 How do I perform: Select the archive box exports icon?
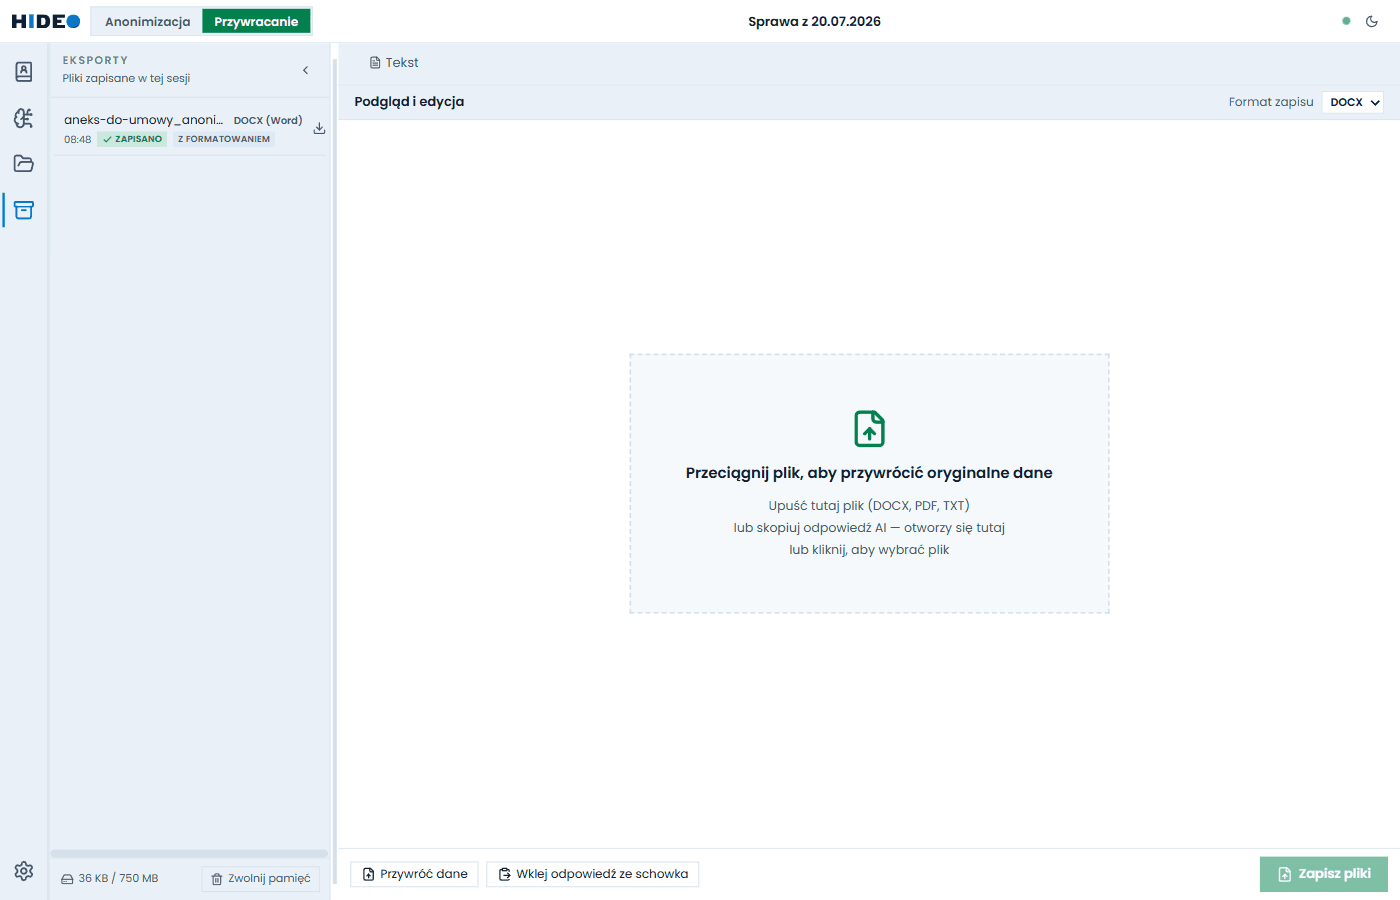pos(24,210)
